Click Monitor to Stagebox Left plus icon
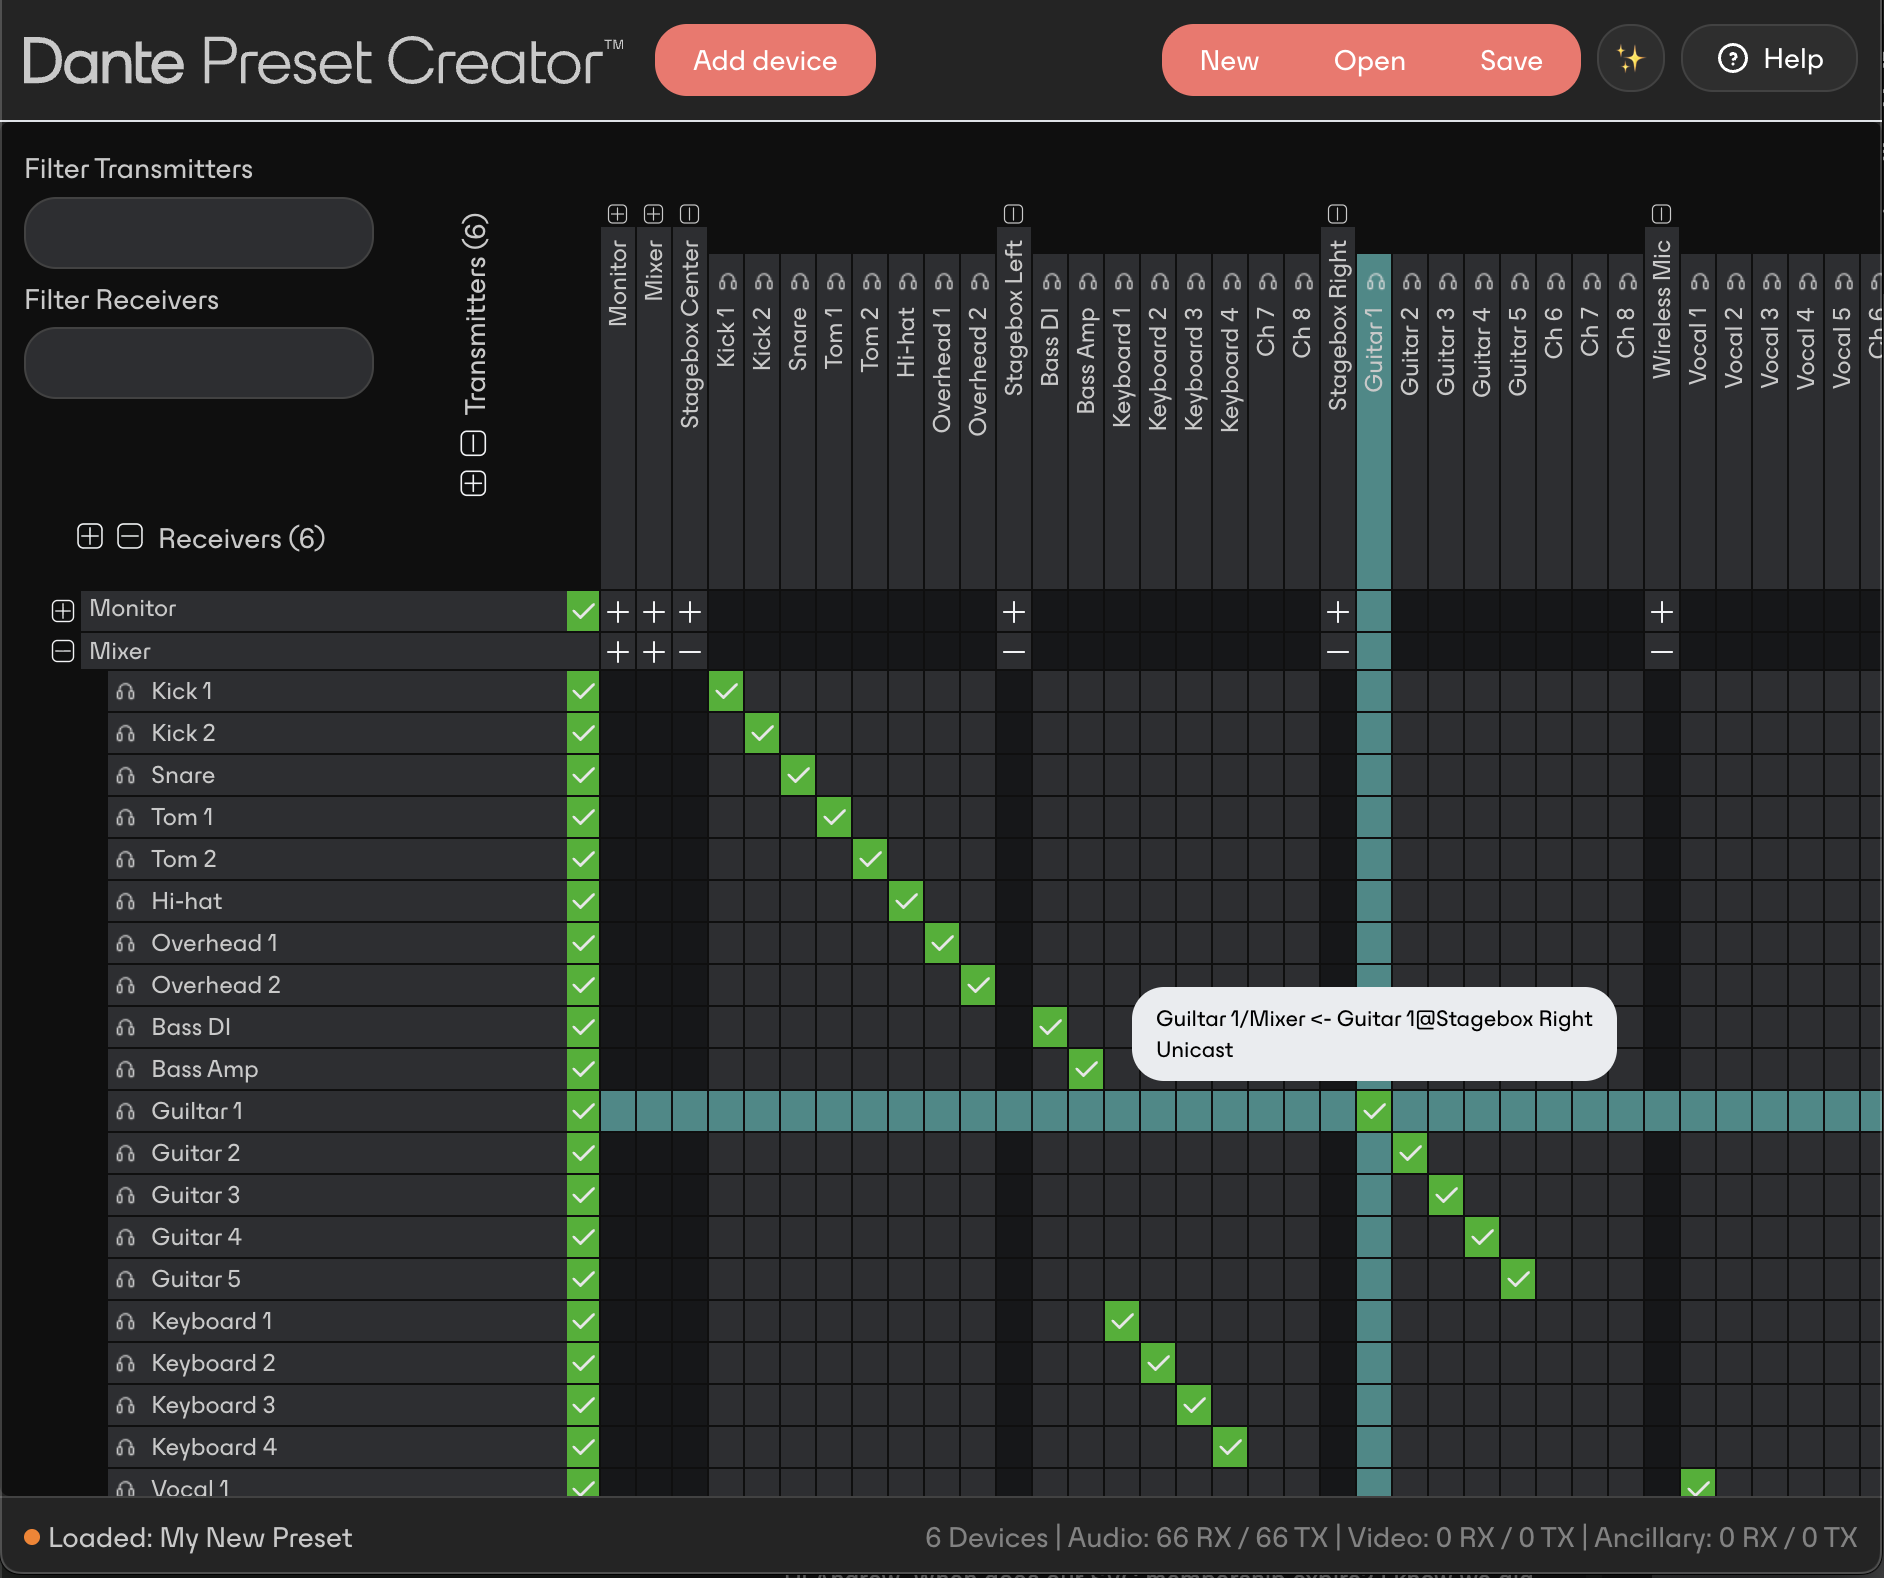This screenshot has width=1884, height=1578. (1014, 611)
